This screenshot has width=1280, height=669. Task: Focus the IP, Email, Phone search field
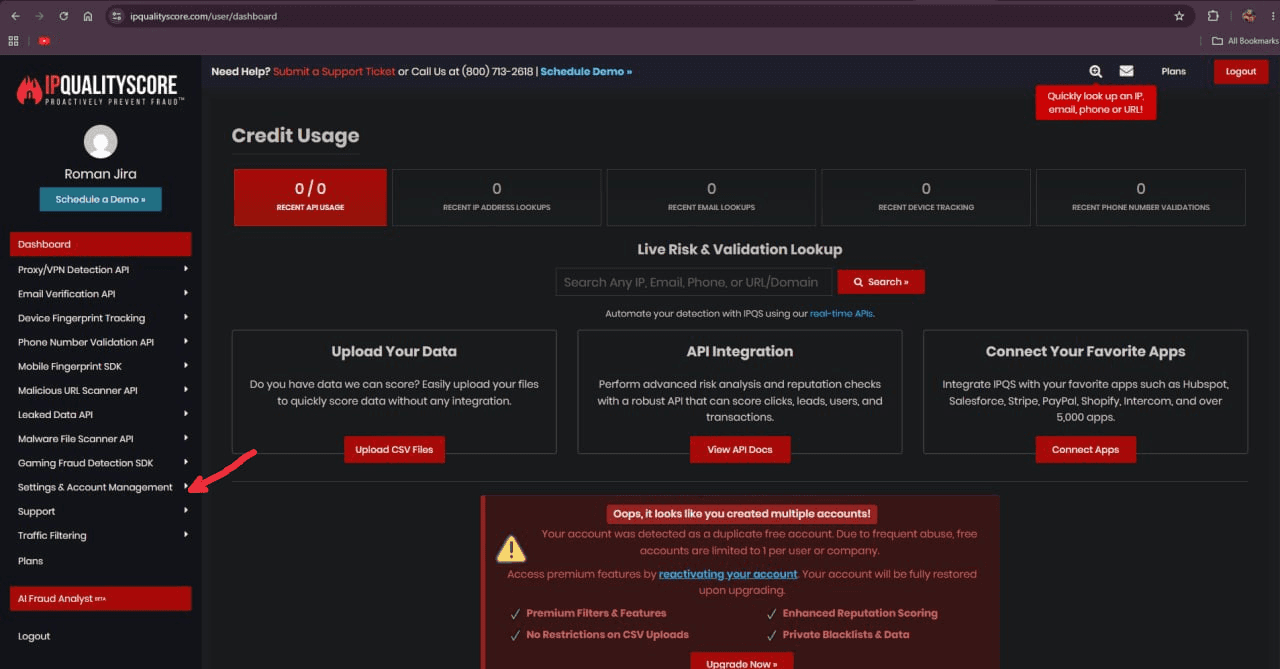coord(694,282)
